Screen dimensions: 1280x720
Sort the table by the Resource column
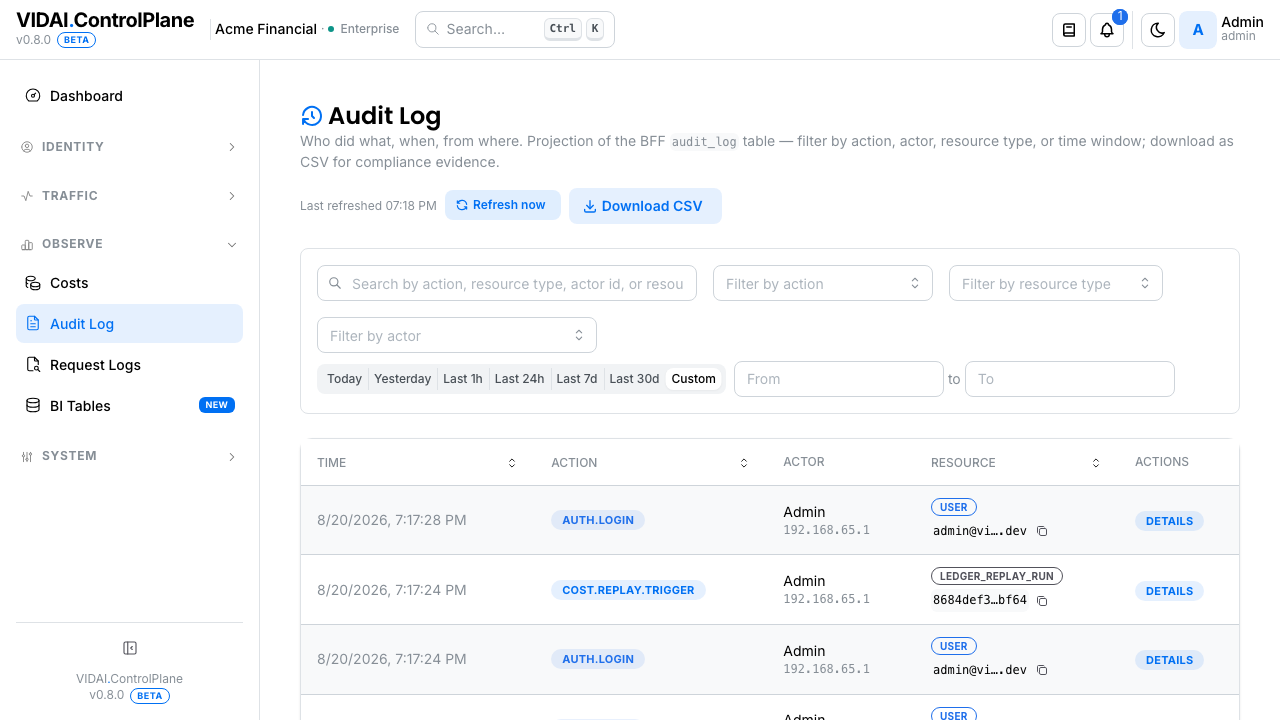(x=1096, y=463)
